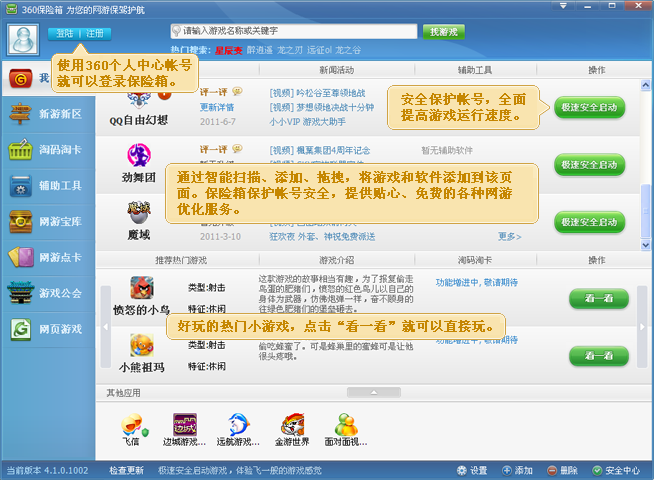The width and height of the screenshot is (654, 480).
Task: Open video link 枫叶集团4周年纪念
Action: (320, 150)
